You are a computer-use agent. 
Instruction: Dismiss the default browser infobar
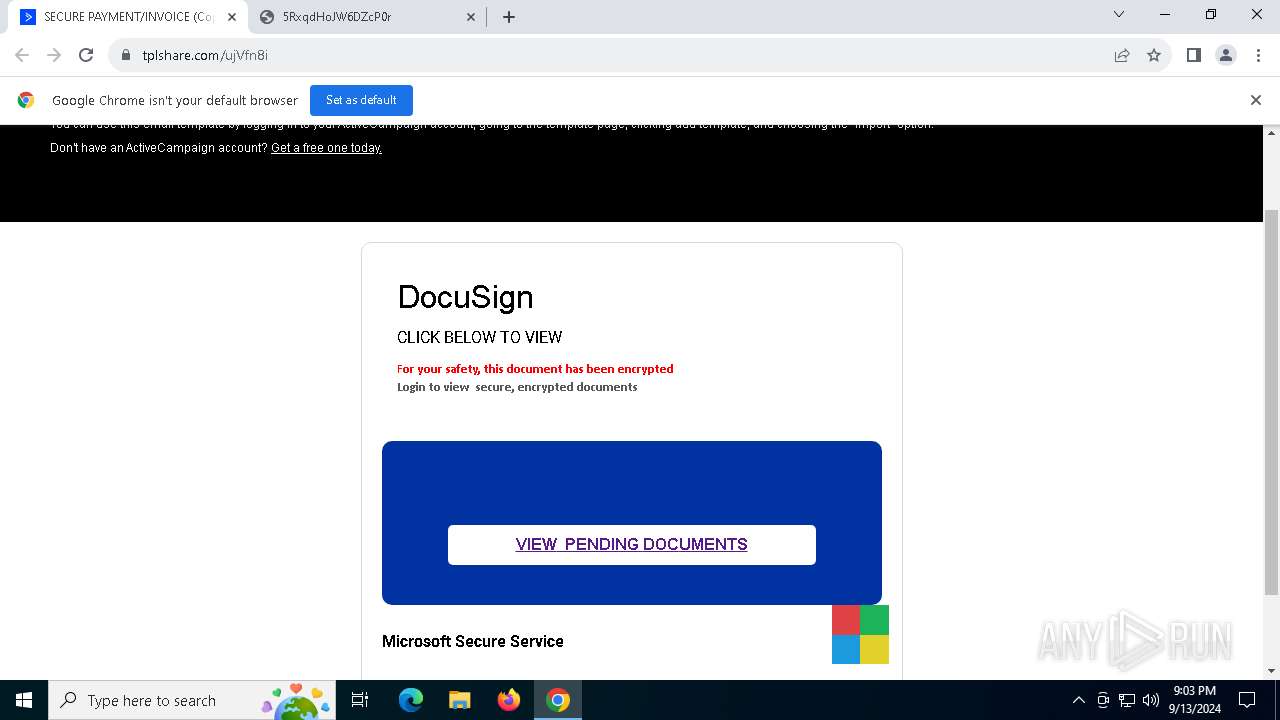click(1256, 100)
